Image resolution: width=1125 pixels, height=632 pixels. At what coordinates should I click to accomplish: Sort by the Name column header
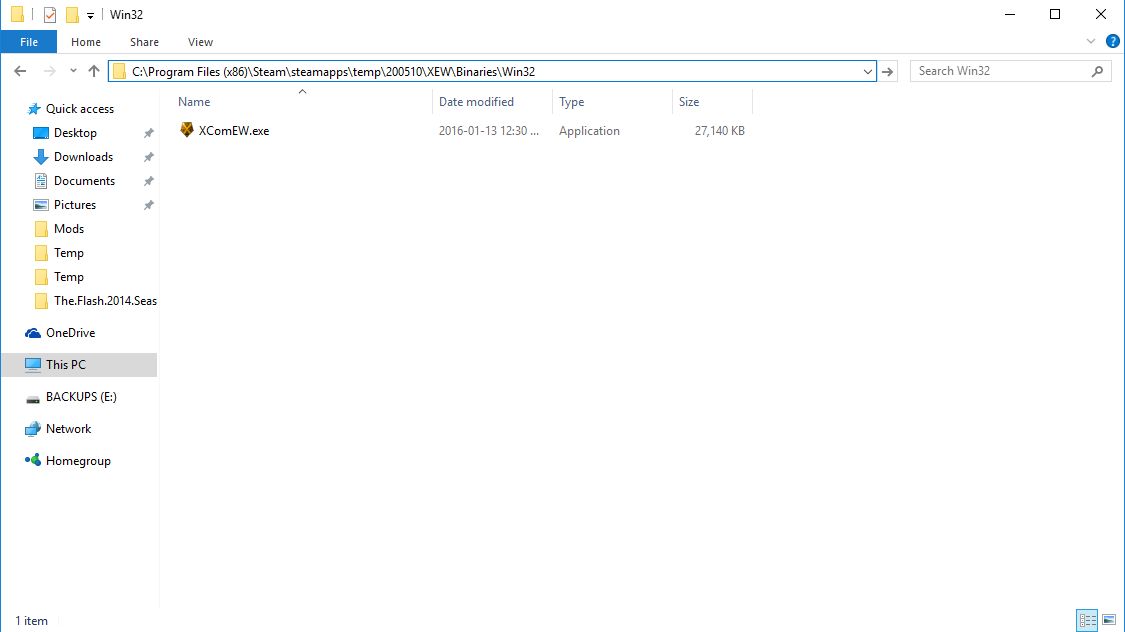(x=194, y=102)
